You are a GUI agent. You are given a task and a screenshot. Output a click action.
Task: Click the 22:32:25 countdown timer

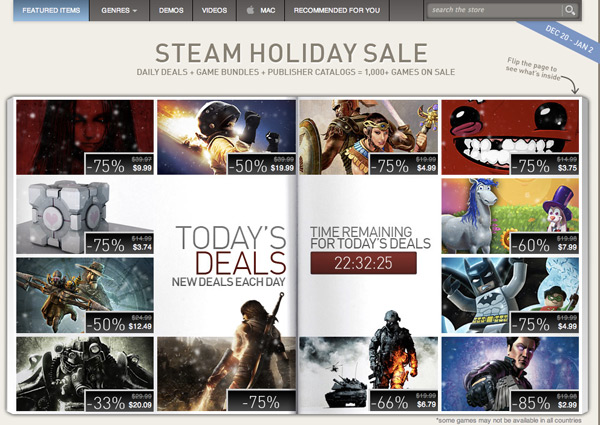point(363,263)
